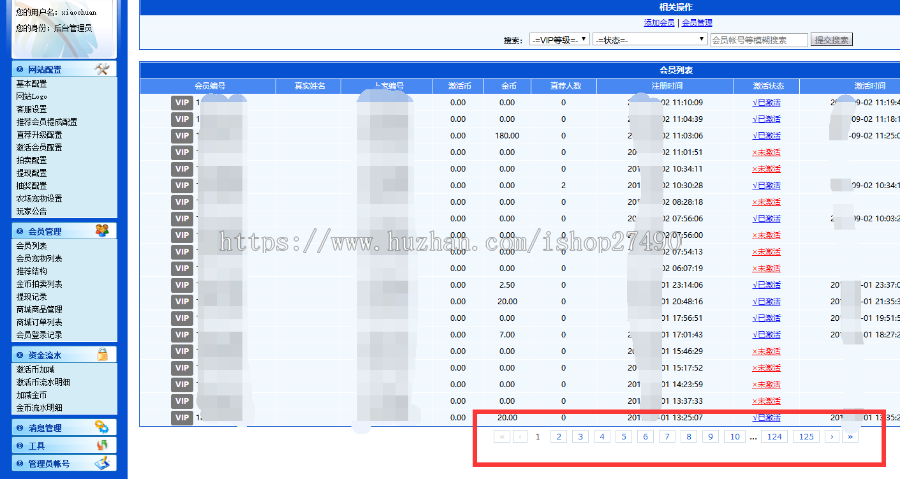
Task: Go to page 5 in pagination
Action: 623,437
